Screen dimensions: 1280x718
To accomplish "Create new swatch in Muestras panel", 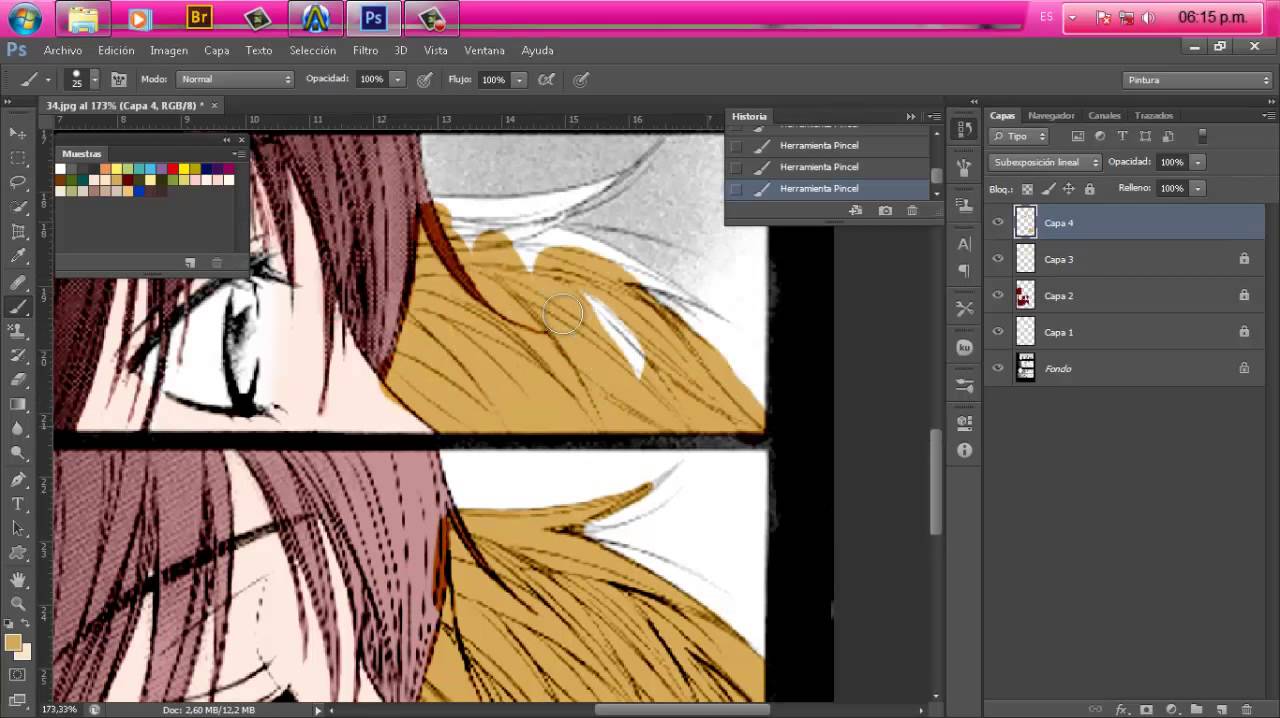I will [190, 263].
